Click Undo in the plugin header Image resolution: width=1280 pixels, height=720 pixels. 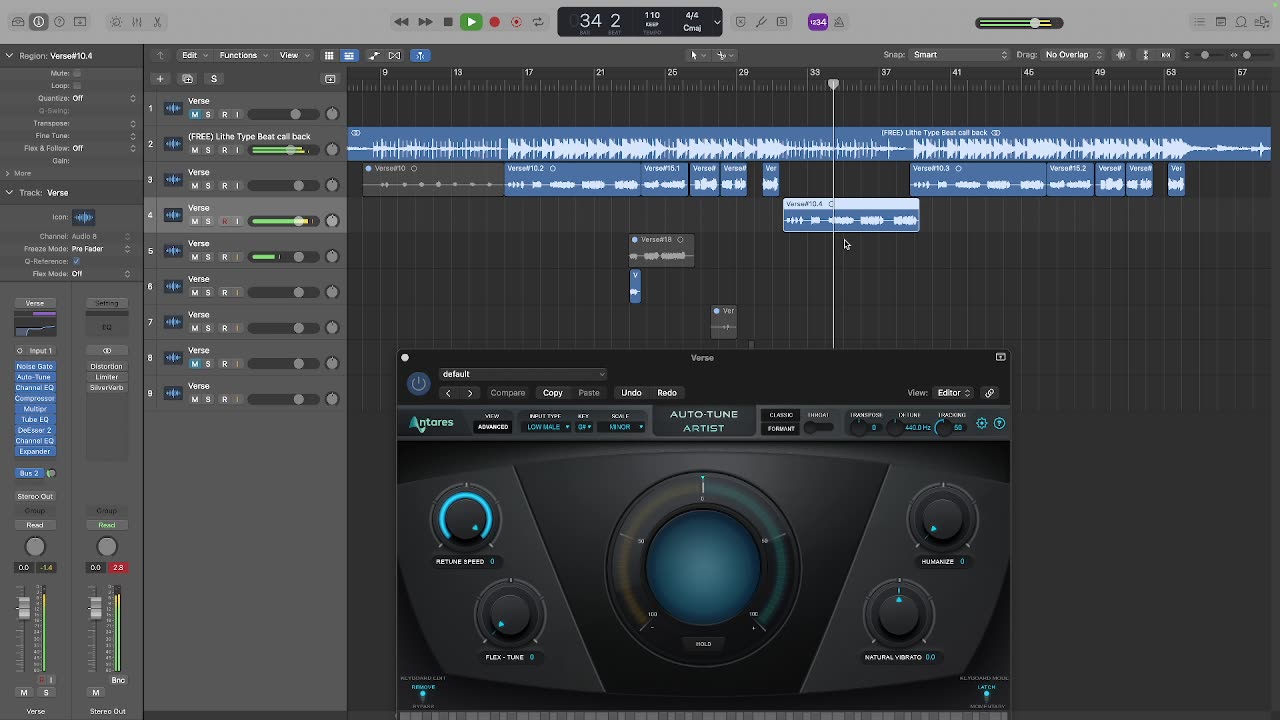click(631, 393)
